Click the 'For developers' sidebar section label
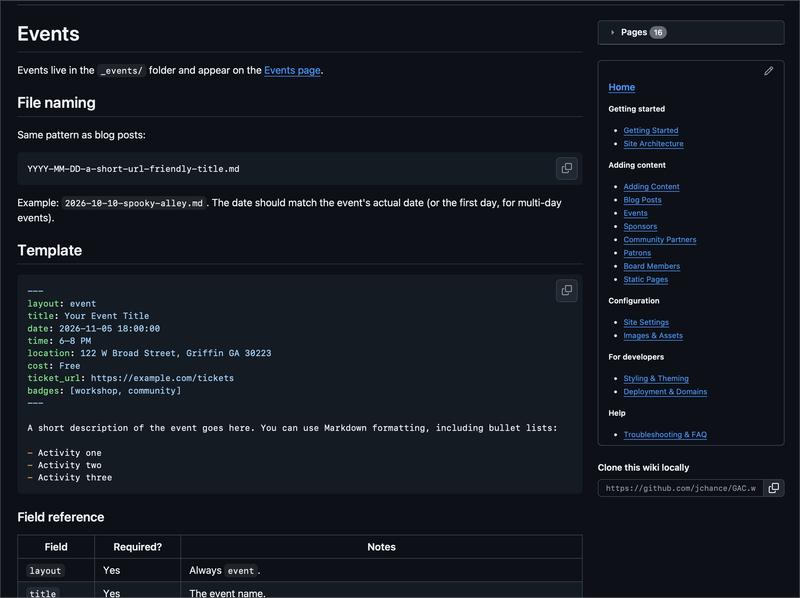 [x=636, y=357]
